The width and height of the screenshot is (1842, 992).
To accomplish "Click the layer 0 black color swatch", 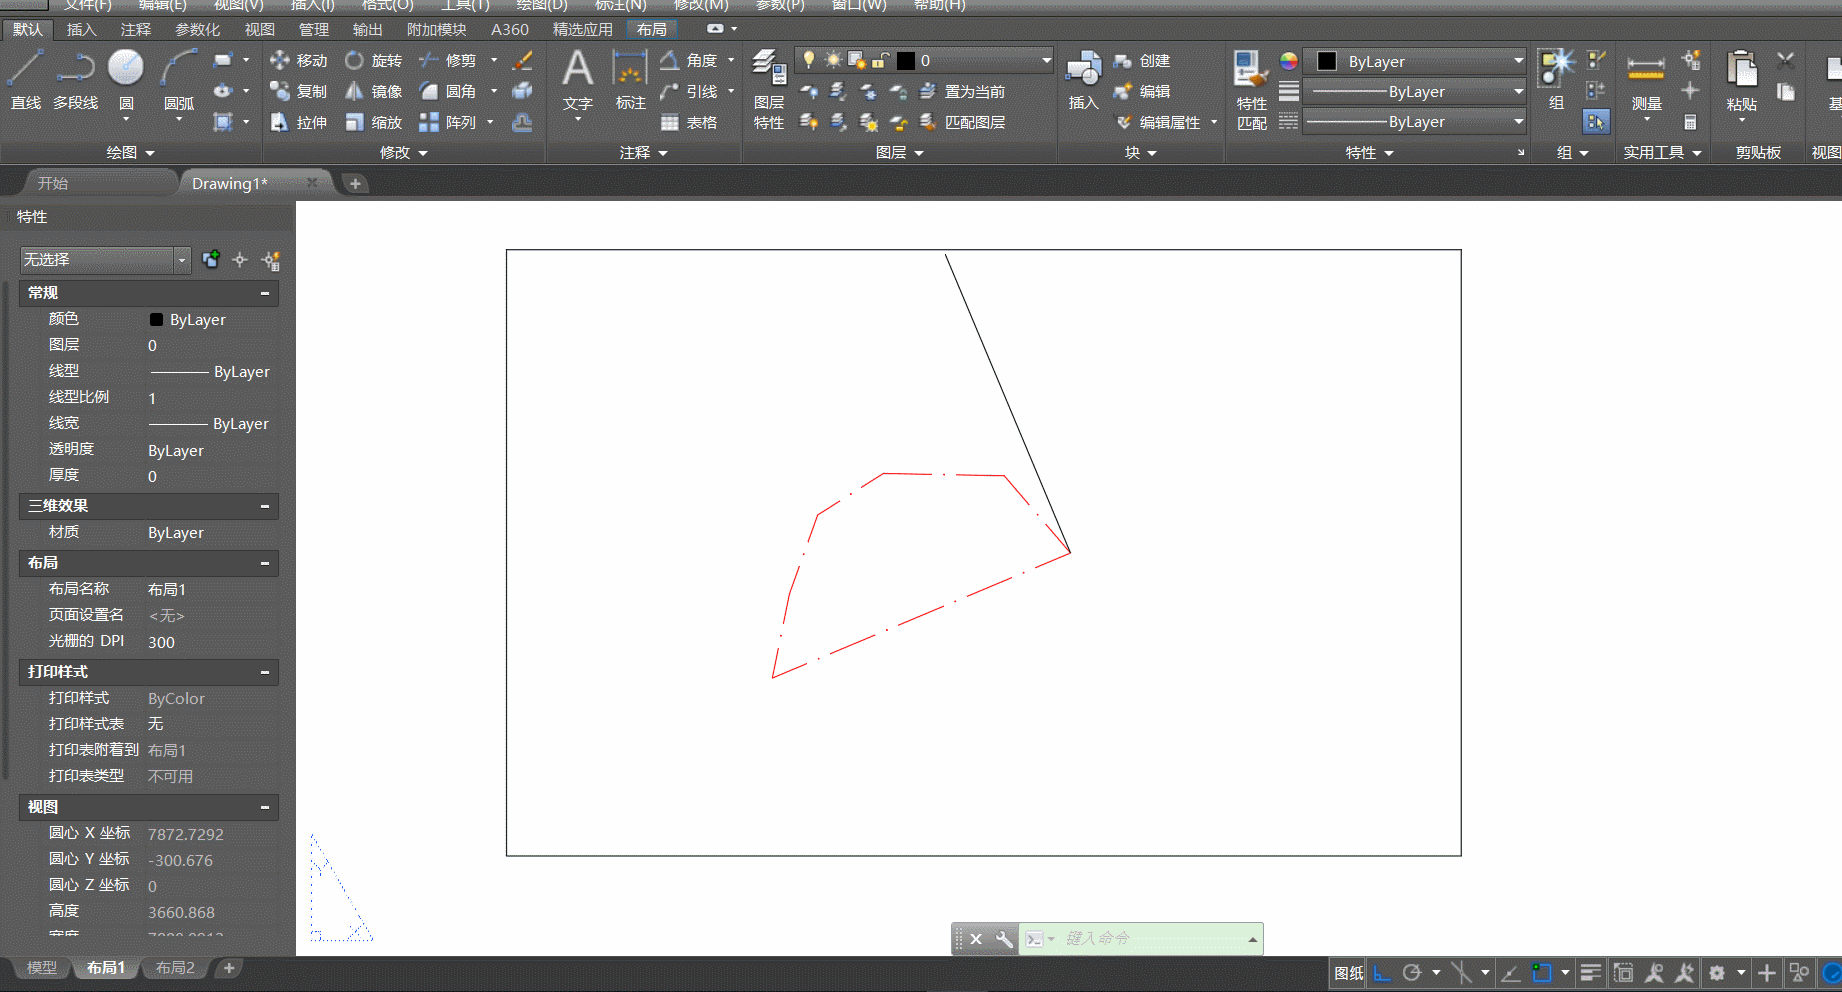I will point(906,61).
